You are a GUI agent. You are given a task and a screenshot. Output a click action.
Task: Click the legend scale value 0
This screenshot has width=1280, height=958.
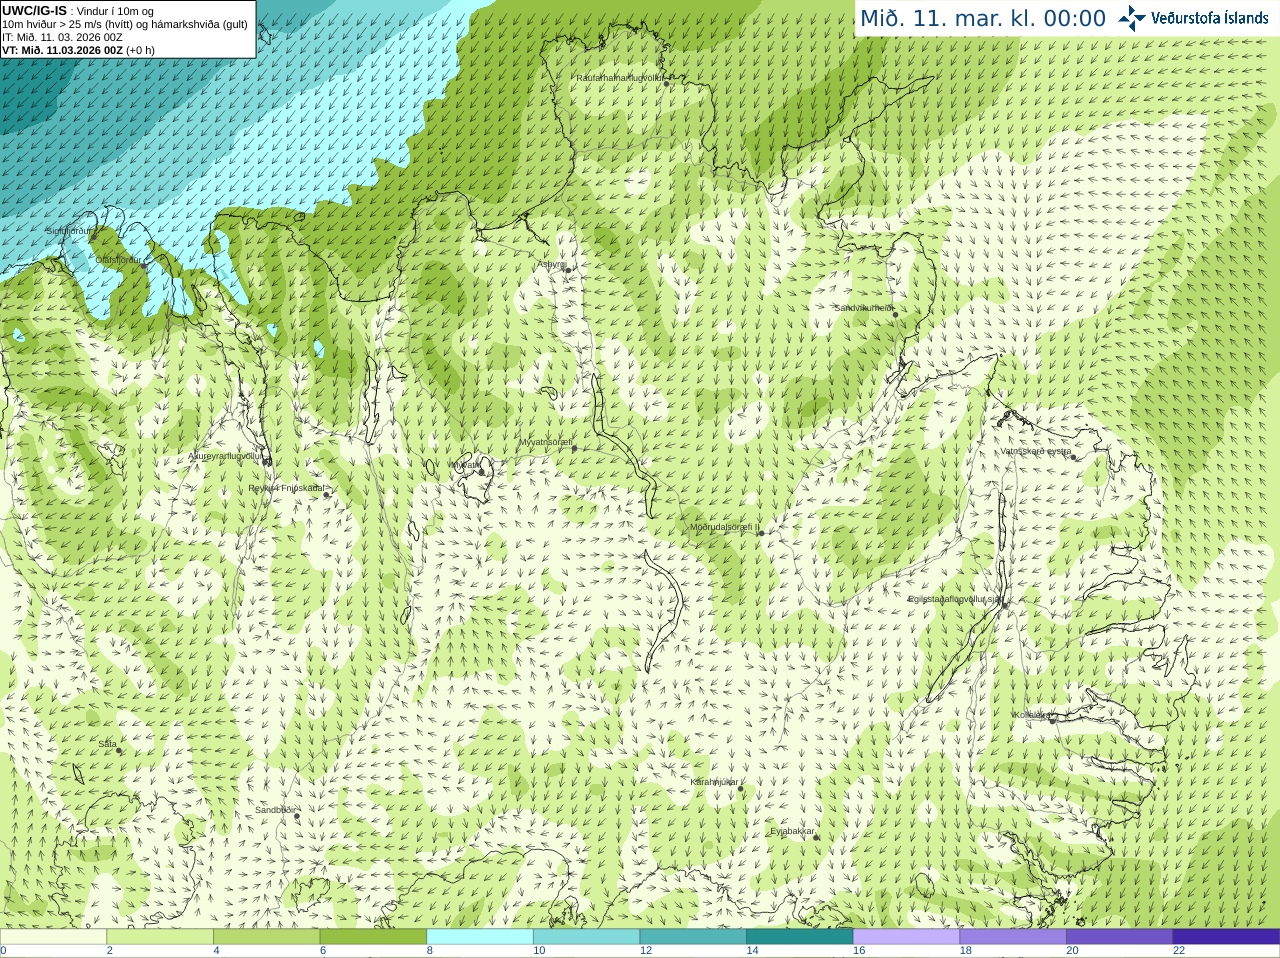click(x=3, y=951)
